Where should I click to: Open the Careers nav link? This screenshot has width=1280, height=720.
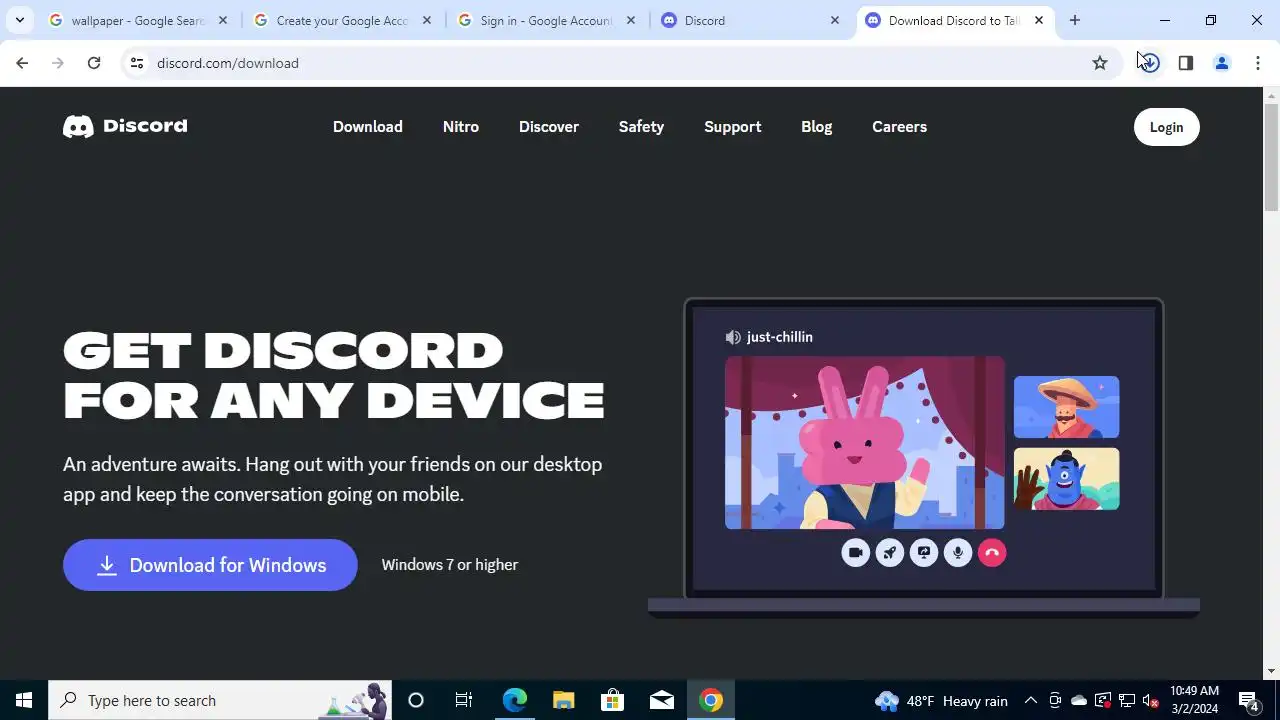pyautogui.click(x=899, y=127)
